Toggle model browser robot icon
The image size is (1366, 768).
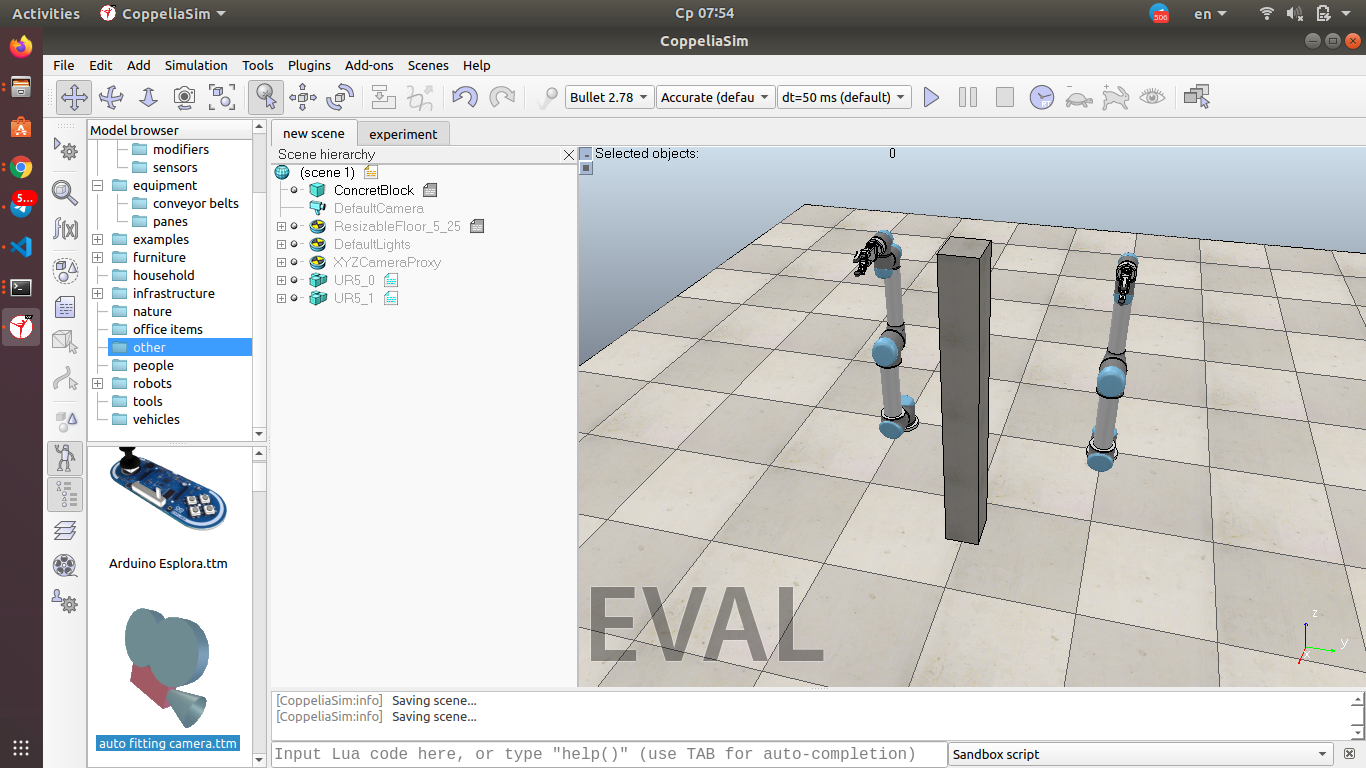click(65, 457)
